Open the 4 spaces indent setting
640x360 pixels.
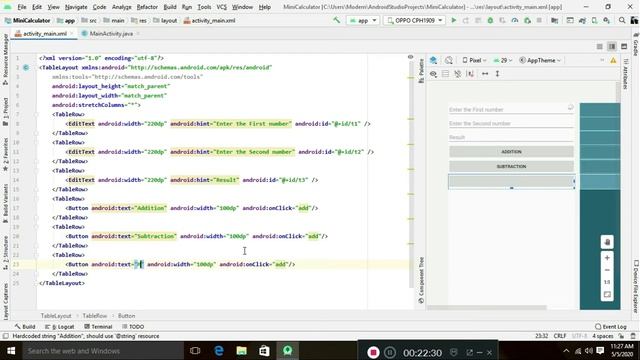(x=603, y=336)
